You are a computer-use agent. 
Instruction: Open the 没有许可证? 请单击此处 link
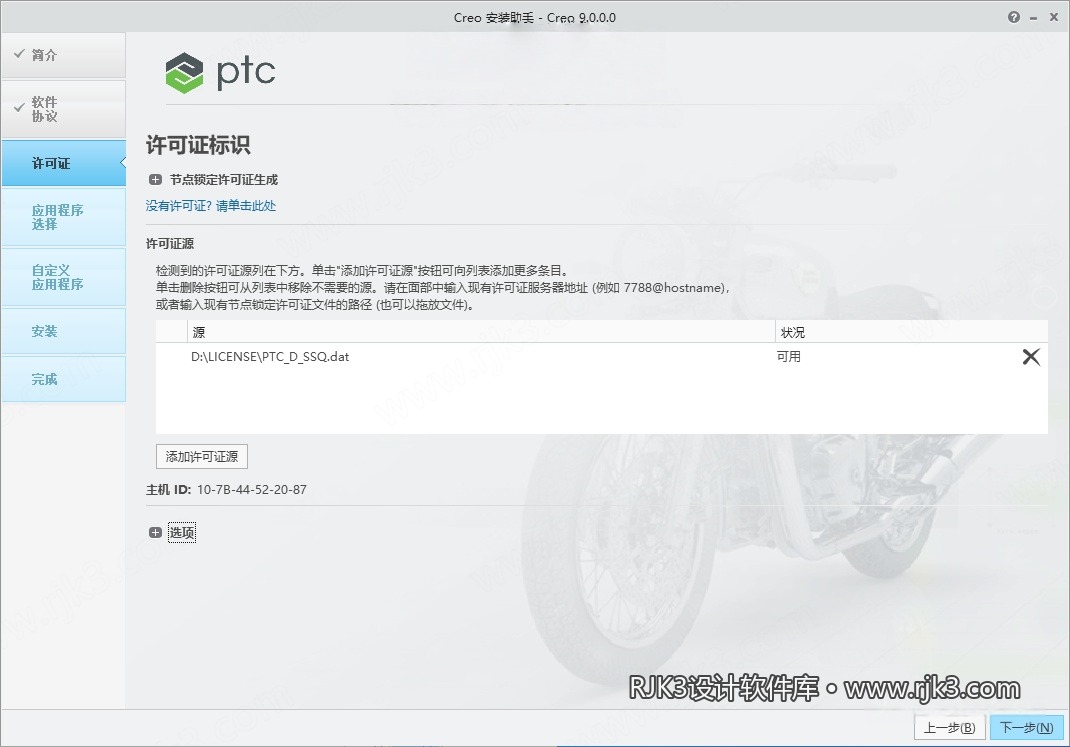click(x=211, y=206)
